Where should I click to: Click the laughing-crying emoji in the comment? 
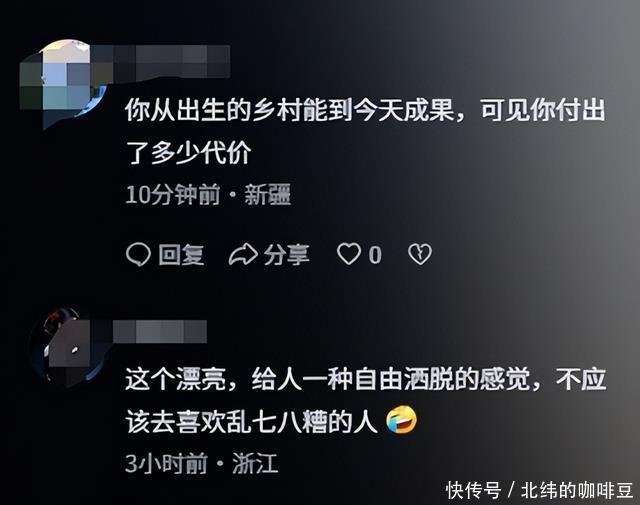402,420
